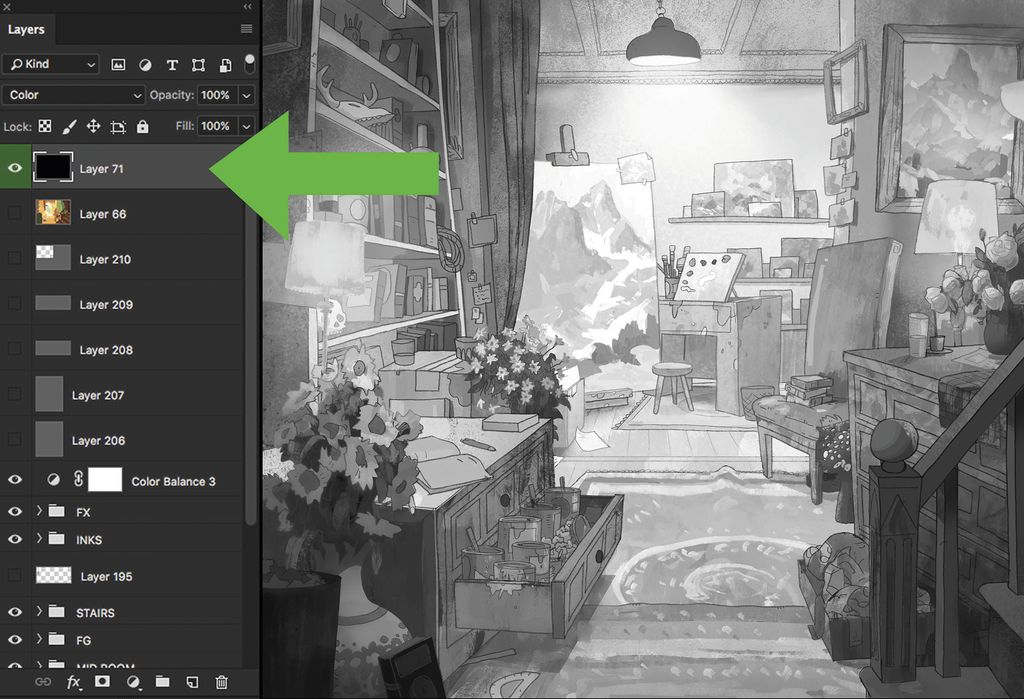Image resolution: width=1024 pixels, height=699 pixels.
Task: Click the Link layers chain icon
Action: click(x=43, y=683)
